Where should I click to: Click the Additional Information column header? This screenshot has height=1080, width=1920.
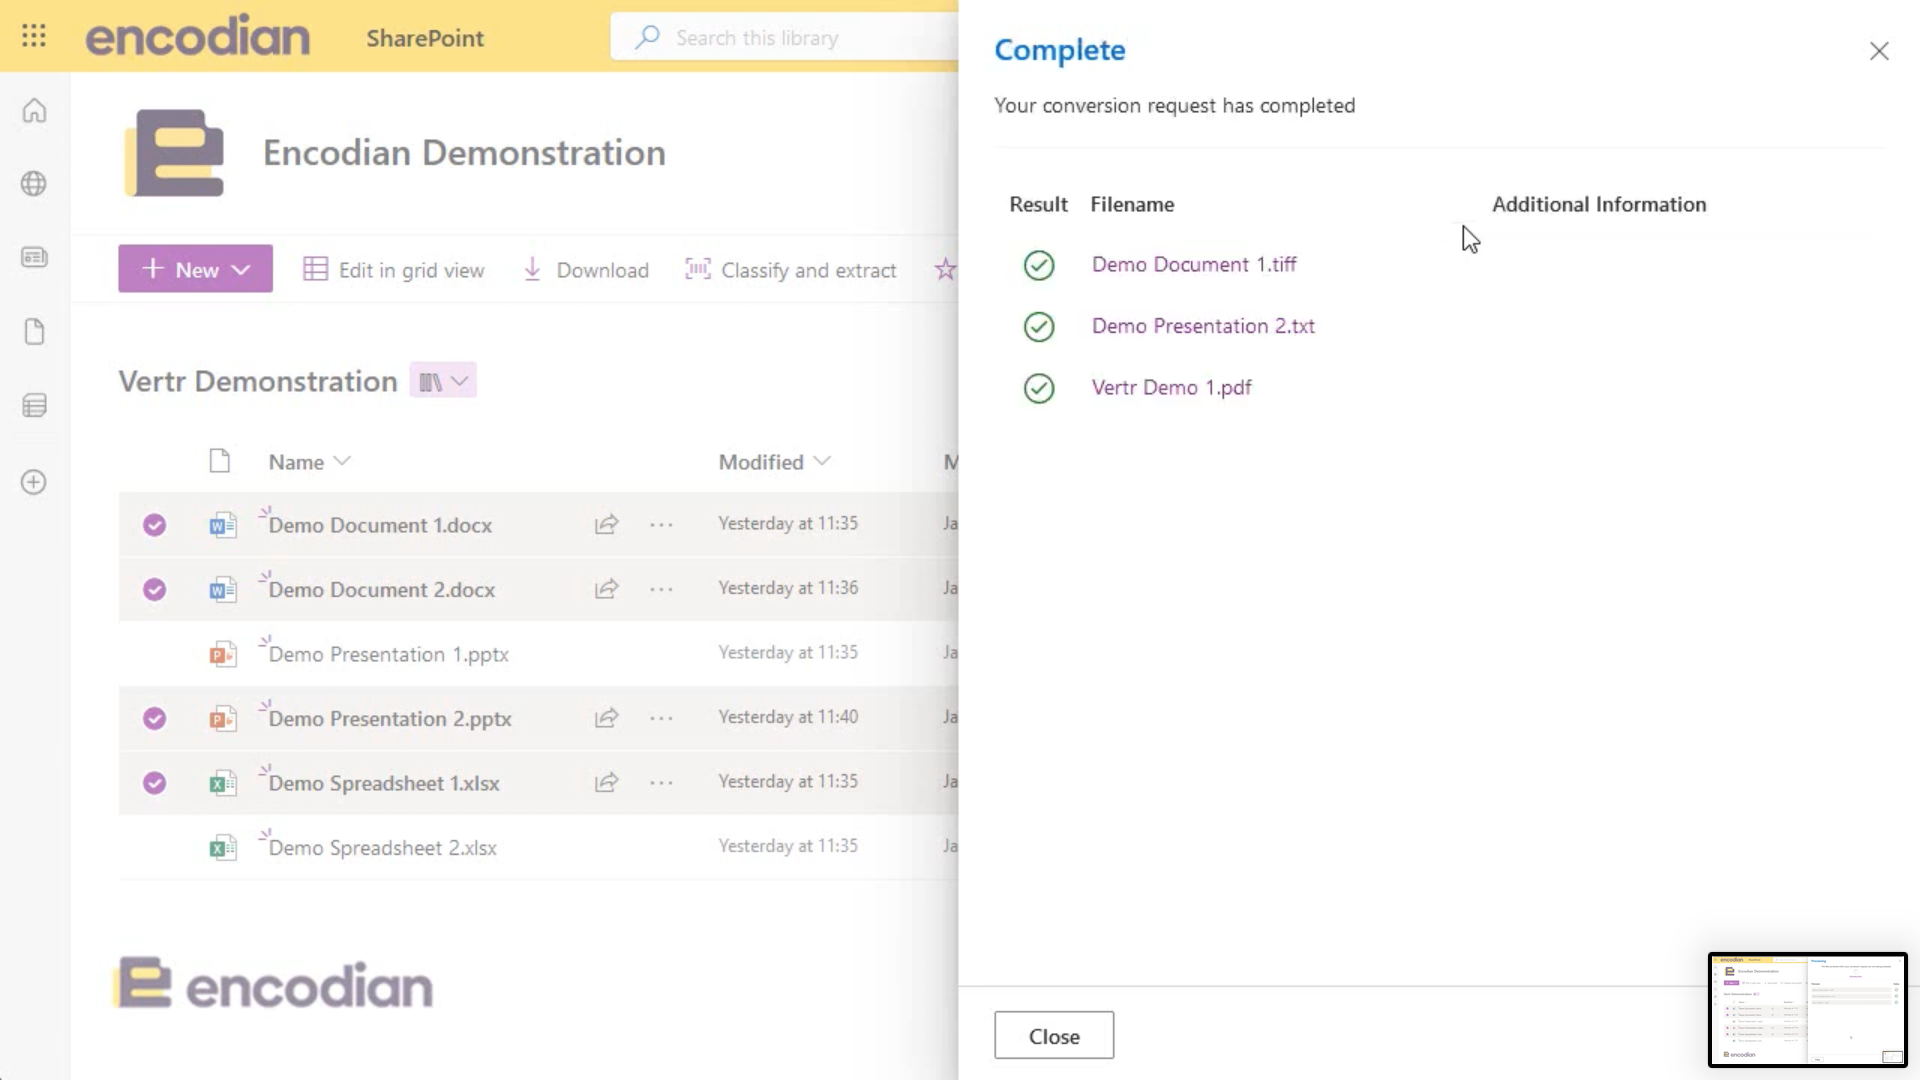tap(1599, 204)
